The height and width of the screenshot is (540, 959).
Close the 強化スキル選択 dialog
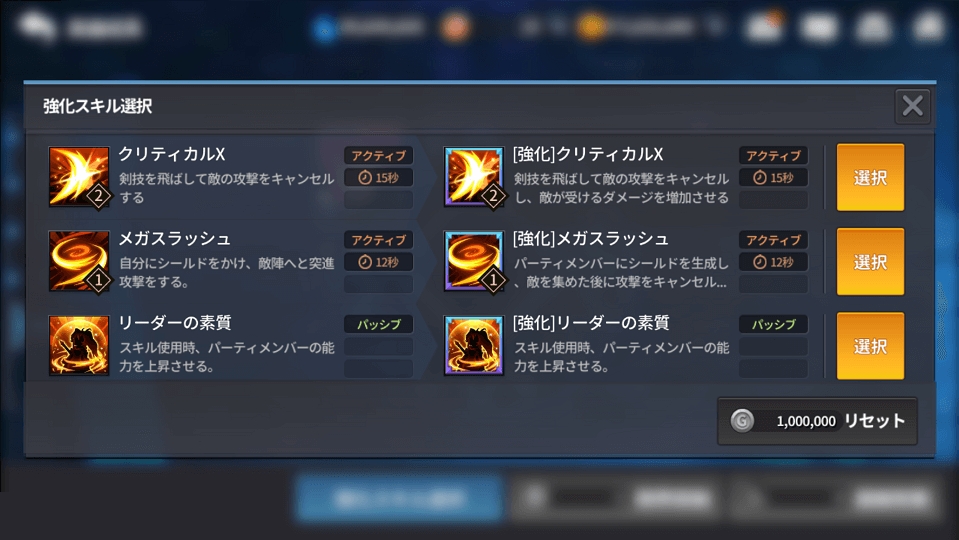[x=913, y=106]
